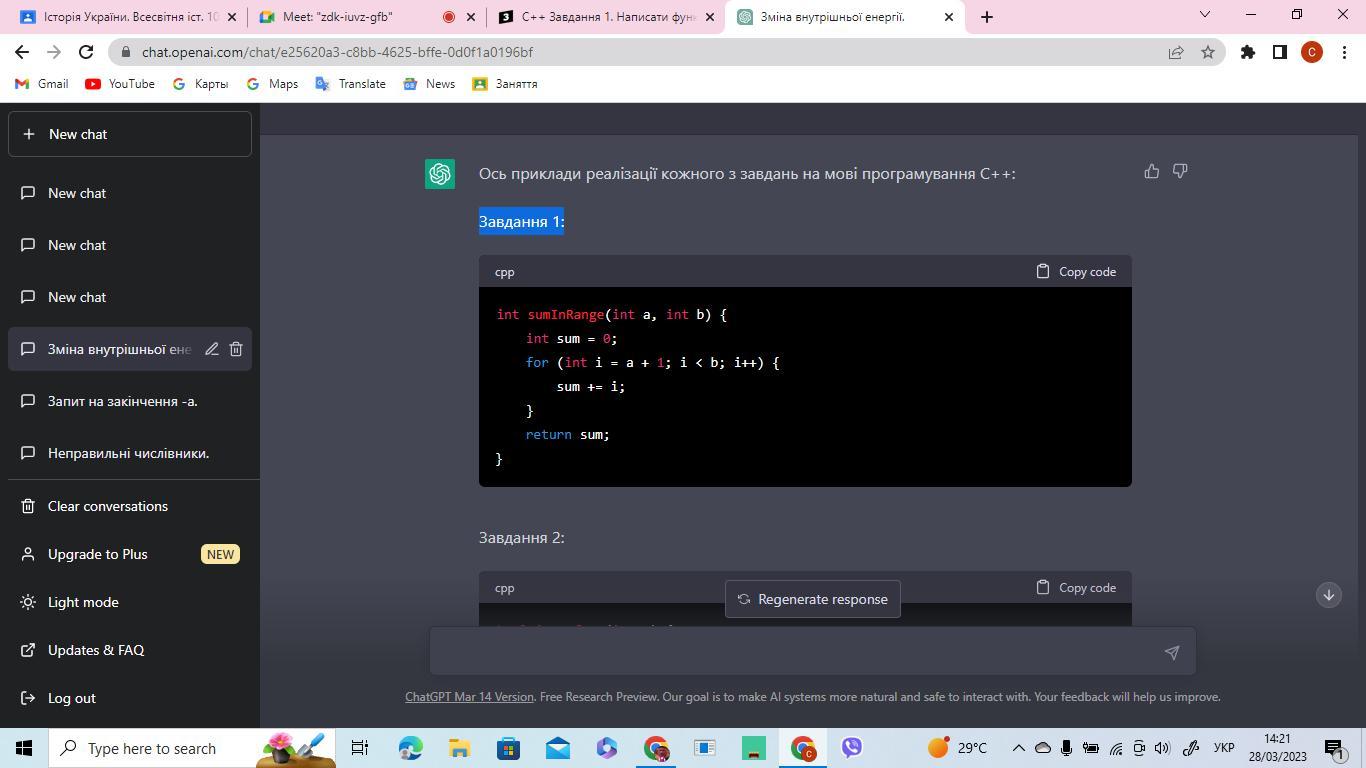This screenshot has height=768, width=1366.
Task: Open Chrome tab search dropdown arrow
Action: (x=1204, y=15)
